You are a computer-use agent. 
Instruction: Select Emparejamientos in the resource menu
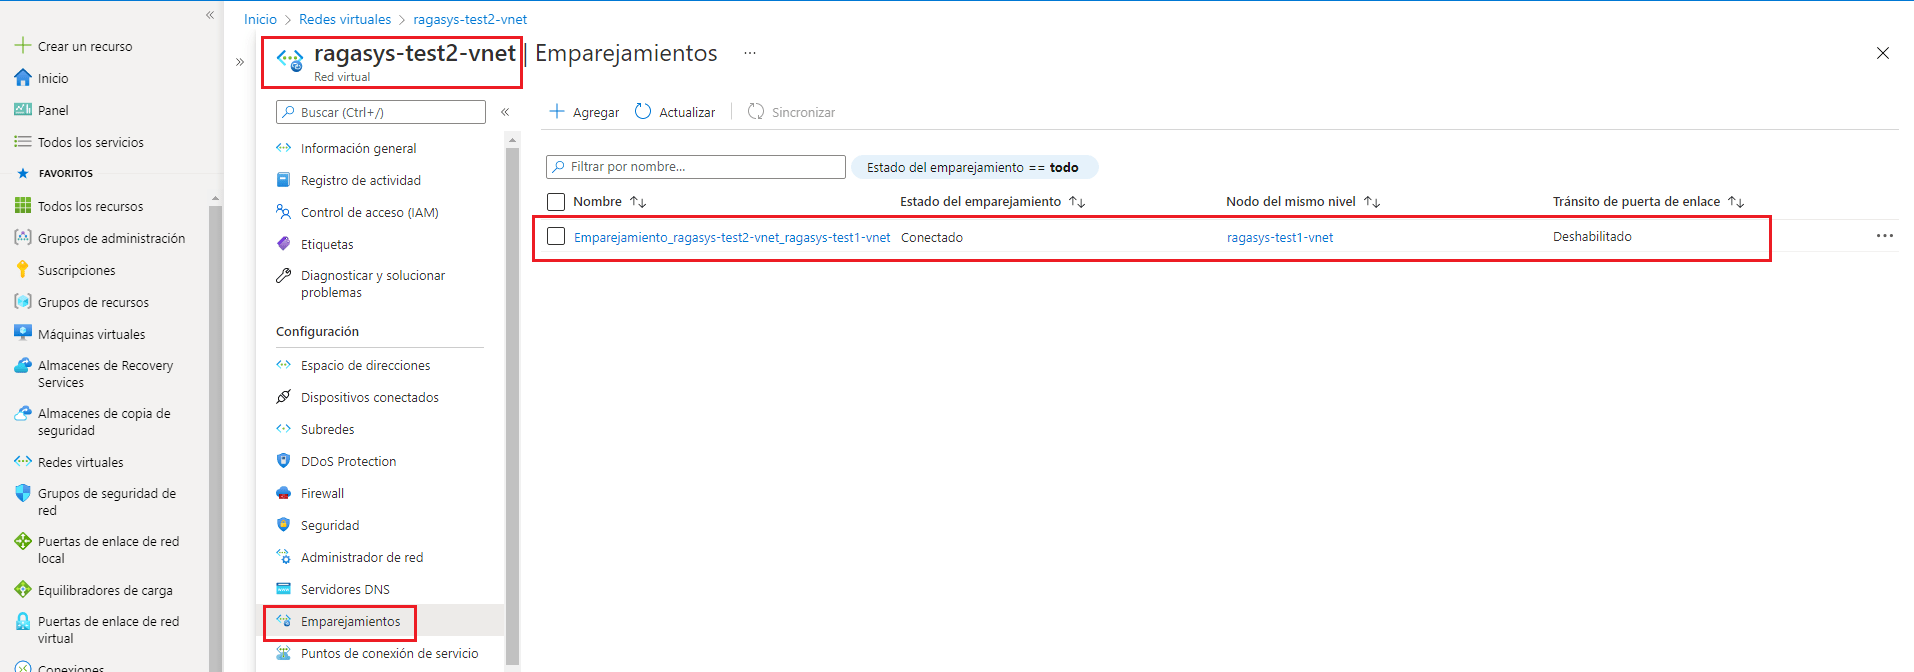(x=350, y=621)
